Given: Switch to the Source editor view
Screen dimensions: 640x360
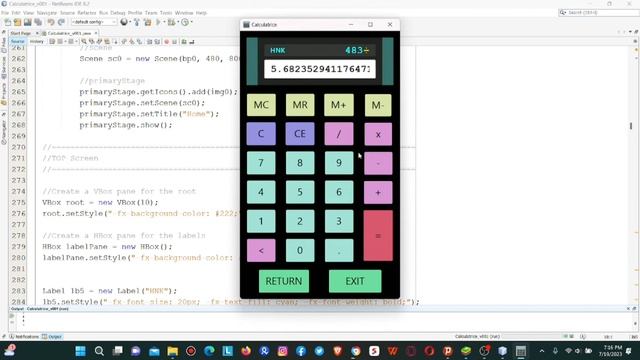Looking at the screenshot, I should pos(18,42).
